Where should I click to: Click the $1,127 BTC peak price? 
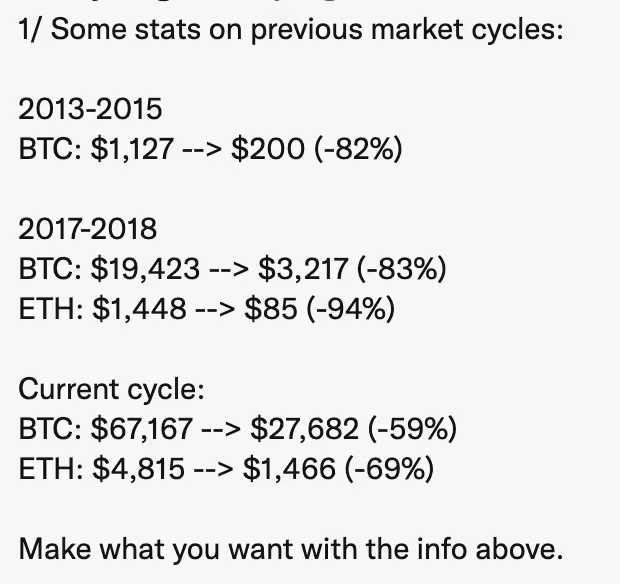pyautogui.click(x=133, y=149)
